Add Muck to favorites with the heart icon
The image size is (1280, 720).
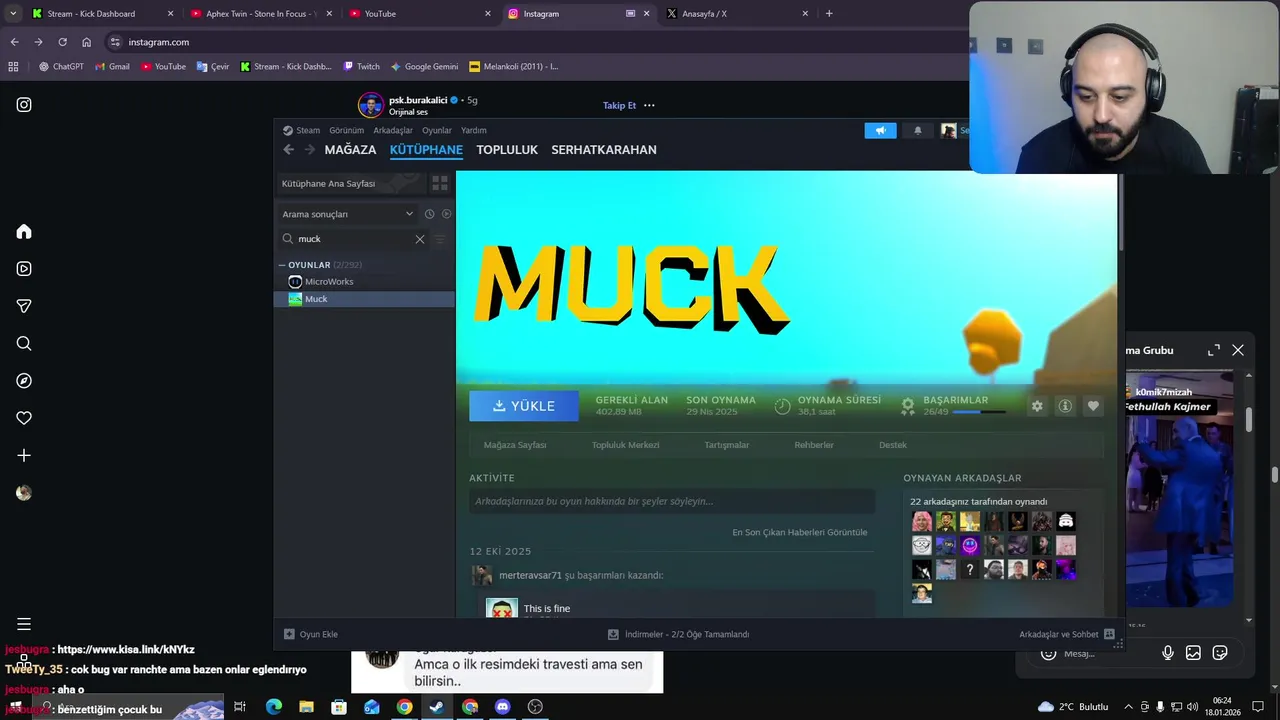click(1093, 406)
